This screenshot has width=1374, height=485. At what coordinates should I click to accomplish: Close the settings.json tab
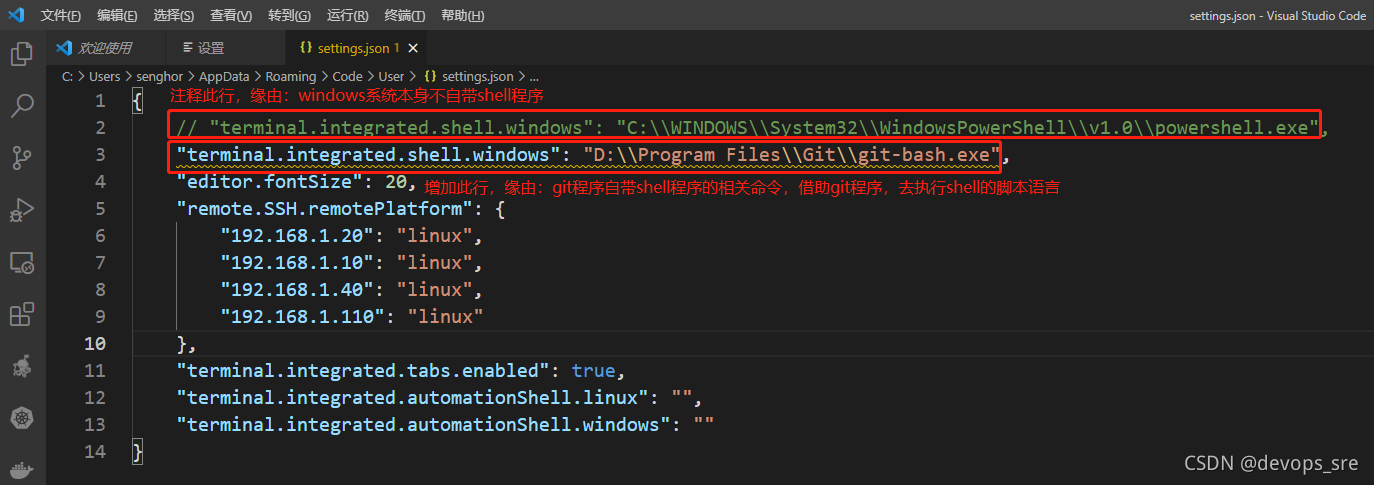click(x=413, y=48)
